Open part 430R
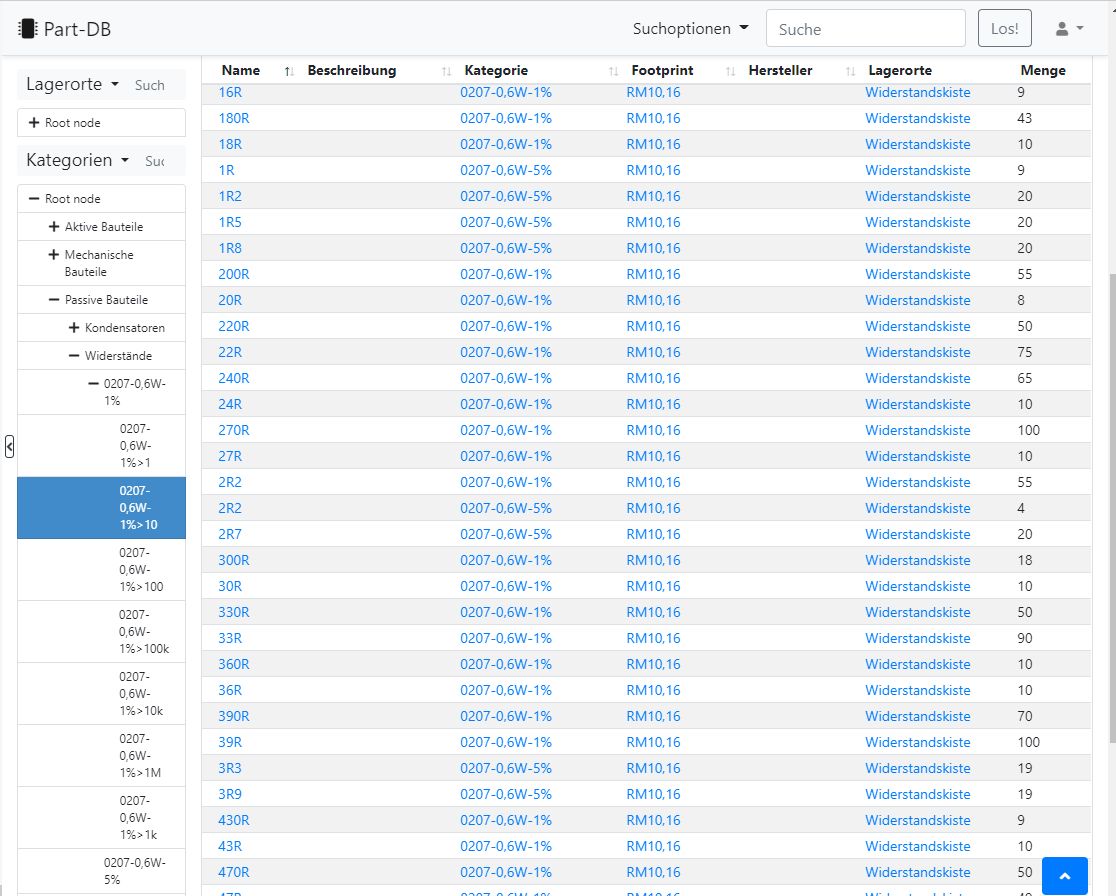This screenshot has height=896, width=1116. coord(233,820)
